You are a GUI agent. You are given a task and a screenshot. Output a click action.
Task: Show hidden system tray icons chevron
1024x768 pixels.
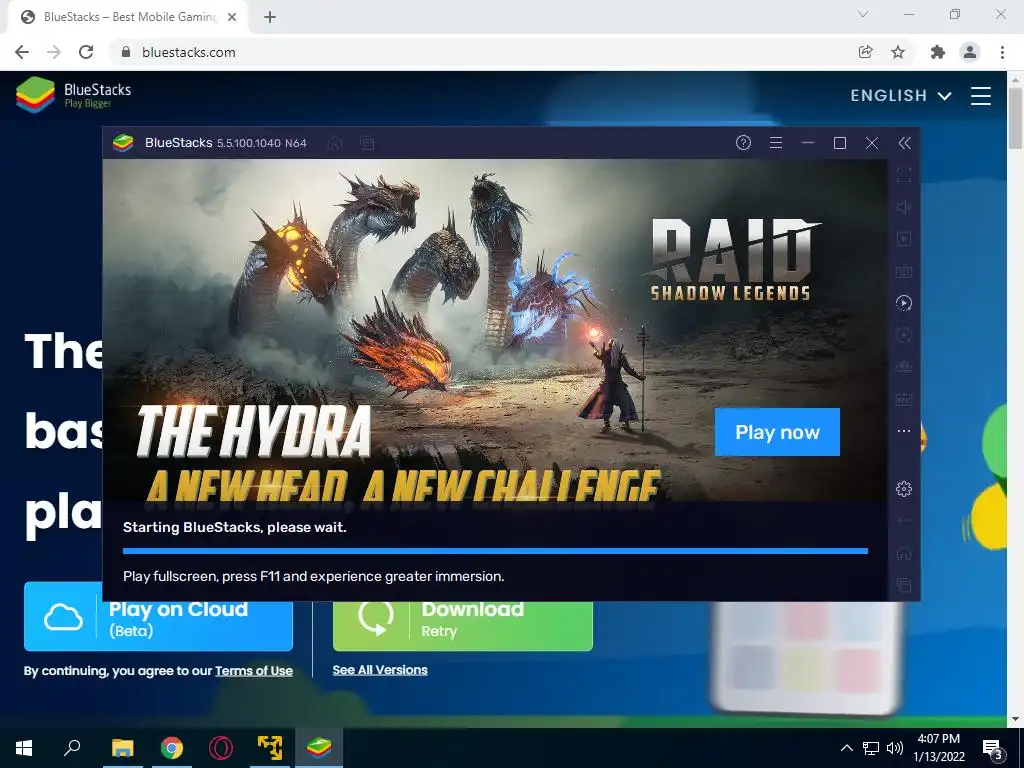[846, 748]
